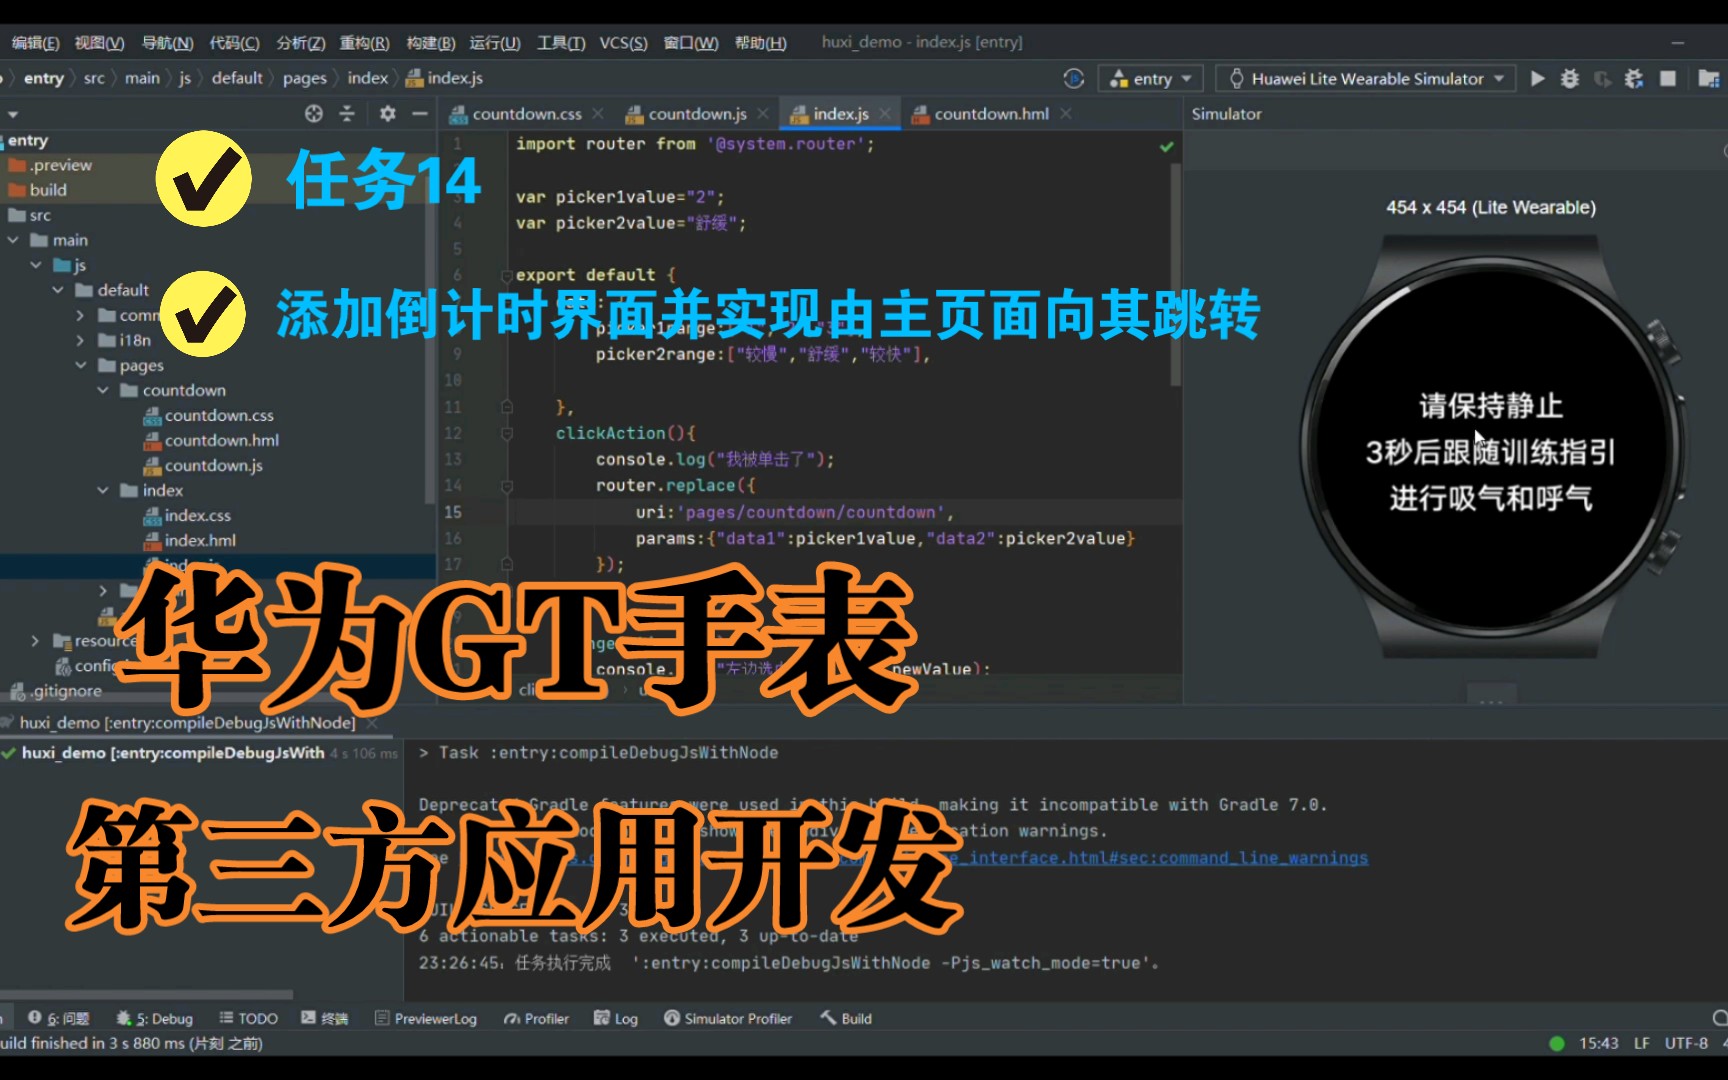The height and width of the screenshot is (1080, 1728).
Task: Open the Build tool window
Action: (x=846, y=1018)
